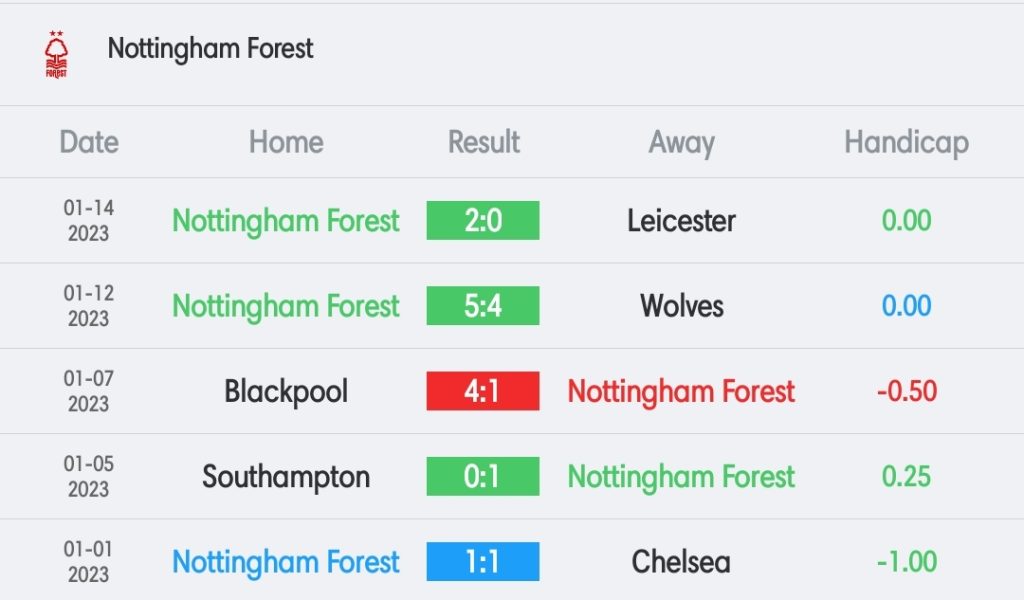Click the Wolves away team name
The height and width of the screenshot is (600, 1024).
point(681,306)
